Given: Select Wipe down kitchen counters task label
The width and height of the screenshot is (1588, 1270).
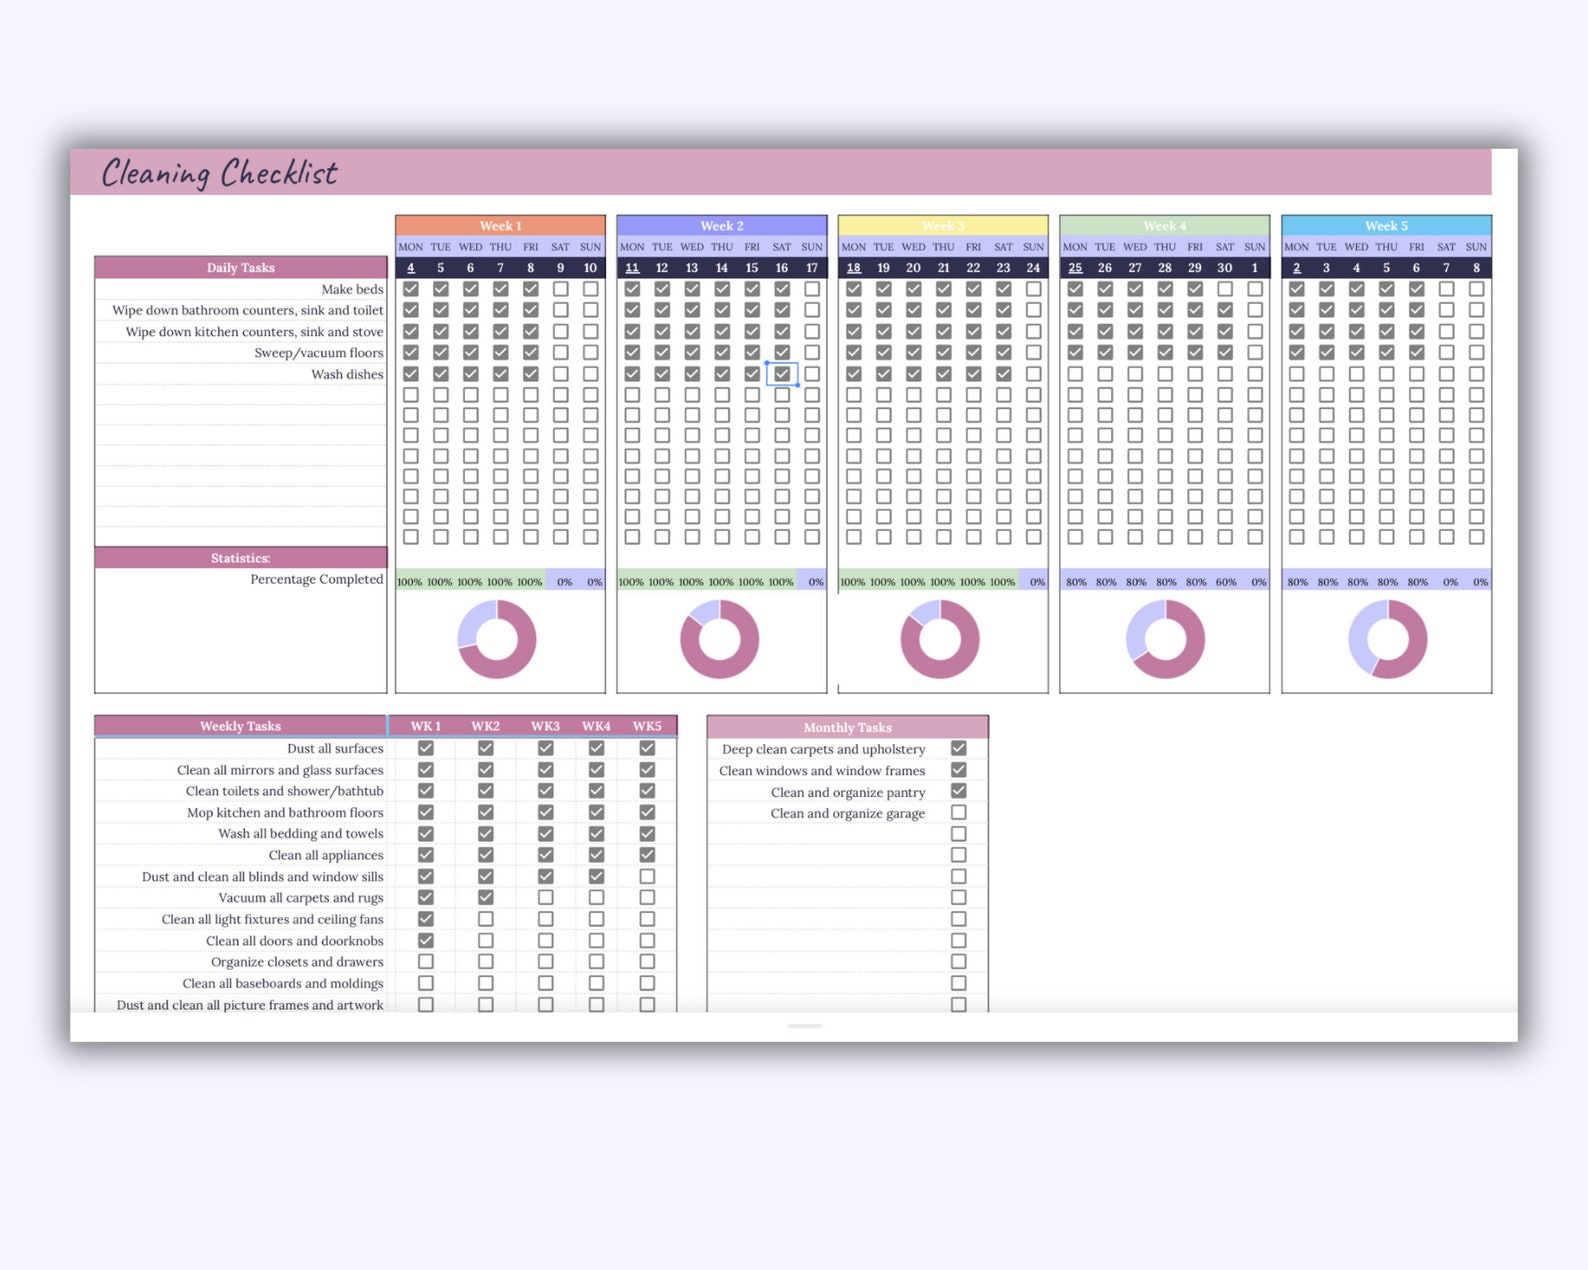Looking at the screenshot, I should [254, 332].
